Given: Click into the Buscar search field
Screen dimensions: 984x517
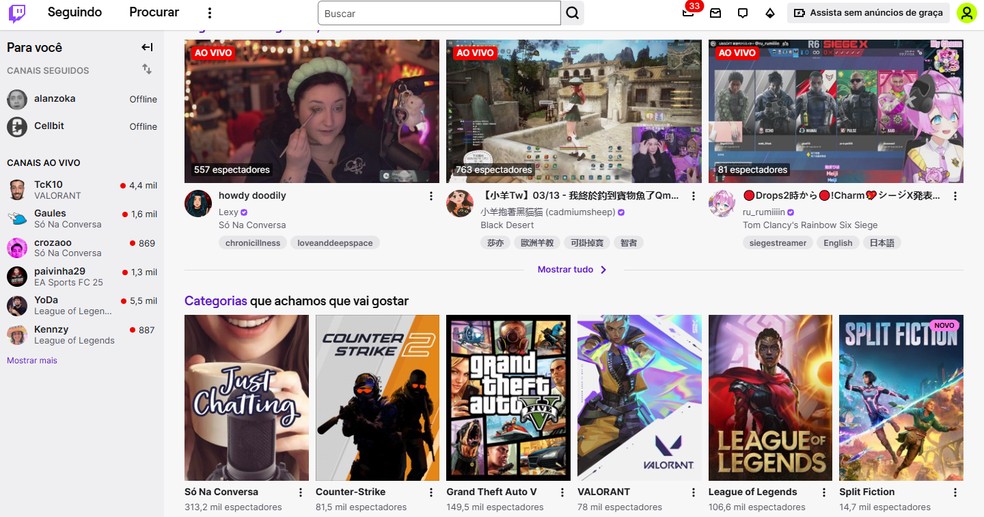Looking at the screenshot, I should (x=439, y=13).
